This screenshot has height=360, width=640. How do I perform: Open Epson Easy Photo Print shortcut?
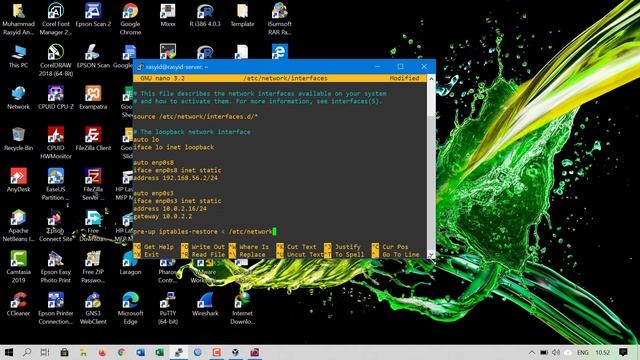coord(56,267)
